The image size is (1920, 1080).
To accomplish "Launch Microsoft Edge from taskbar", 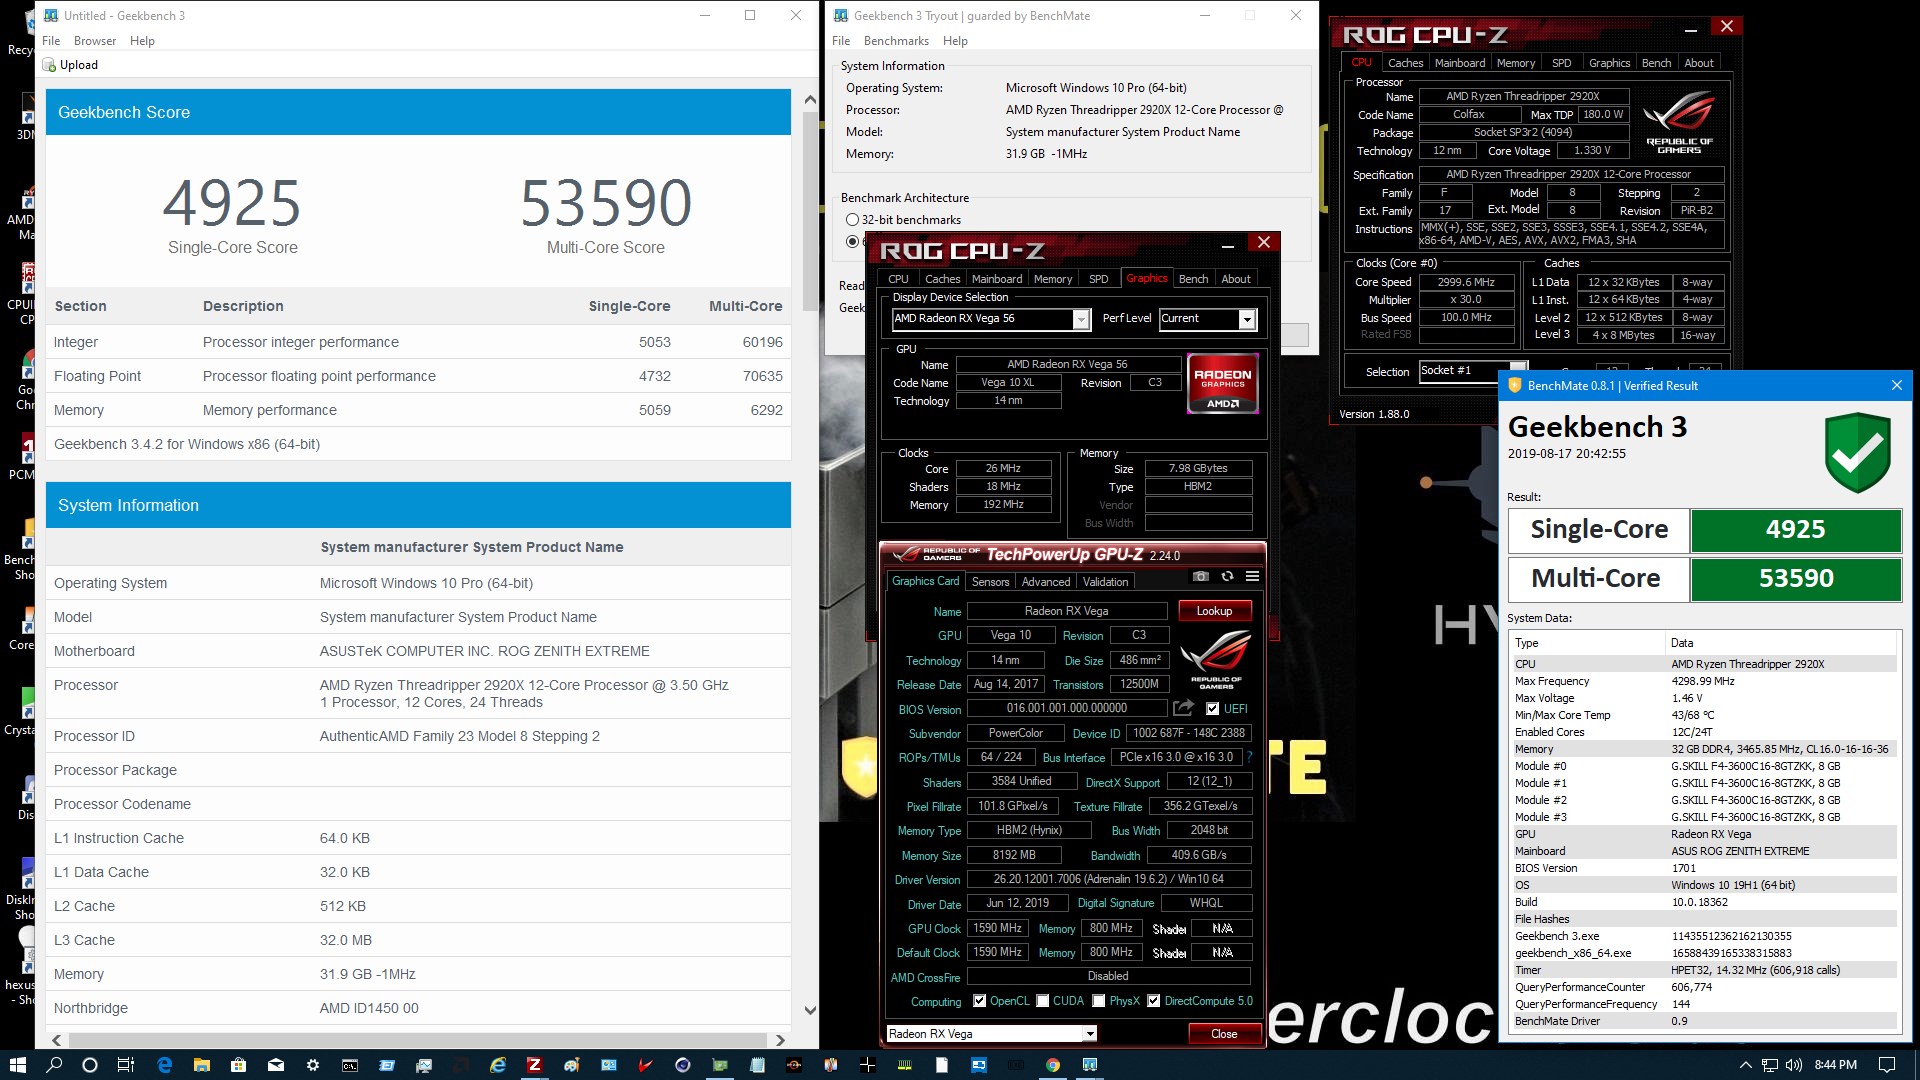I will point(165,1065).
